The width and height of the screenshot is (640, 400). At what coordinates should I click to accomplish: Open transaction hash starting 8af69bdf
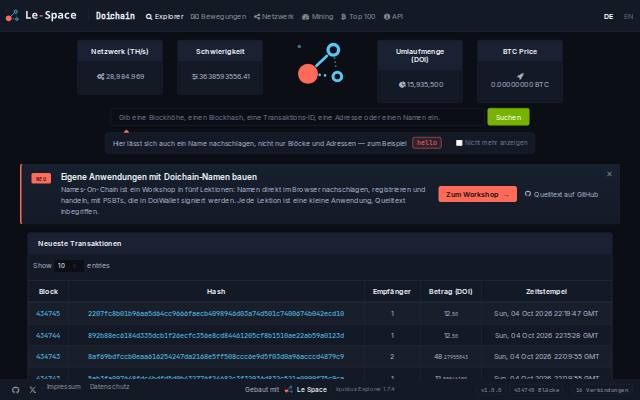coord(216,356)
